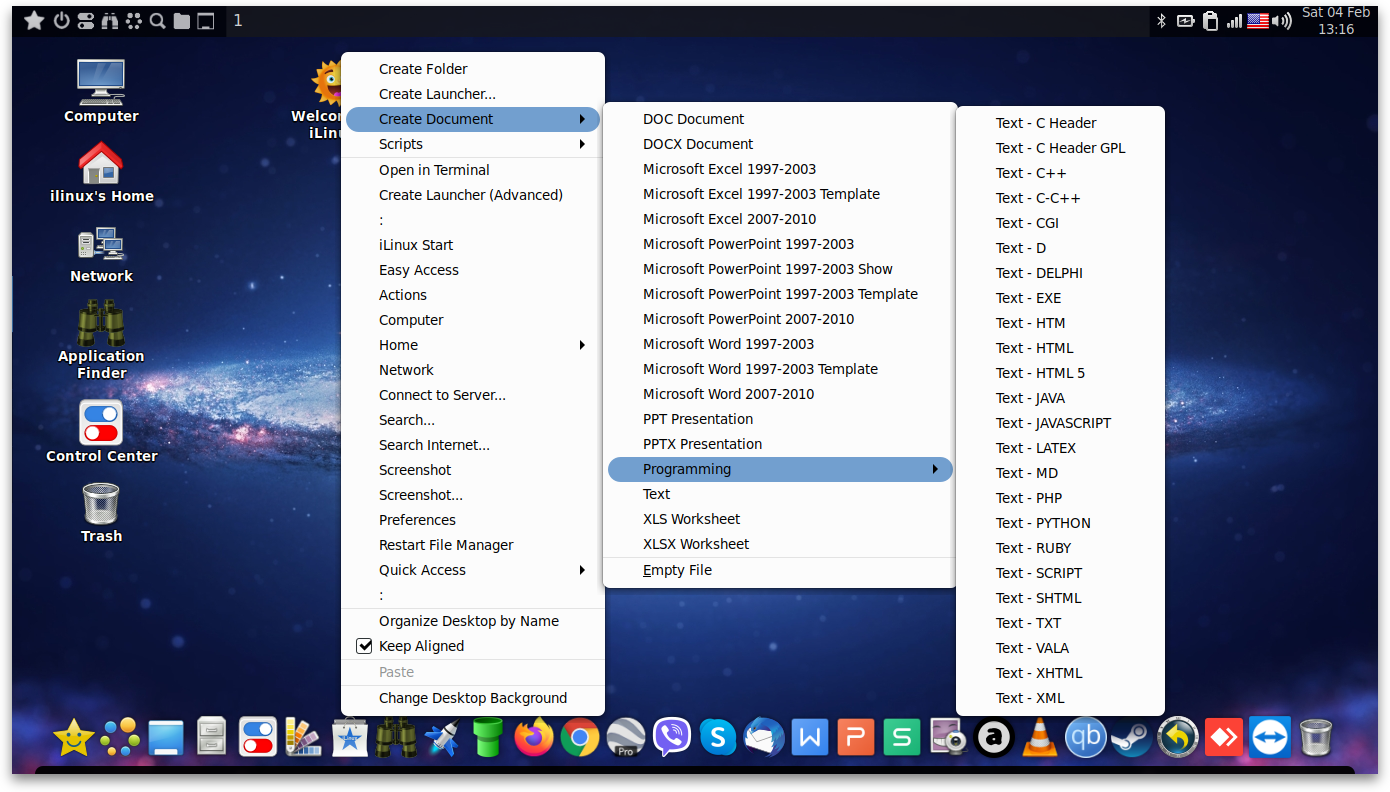Expand the Home submenu arrow

point(582,345)
